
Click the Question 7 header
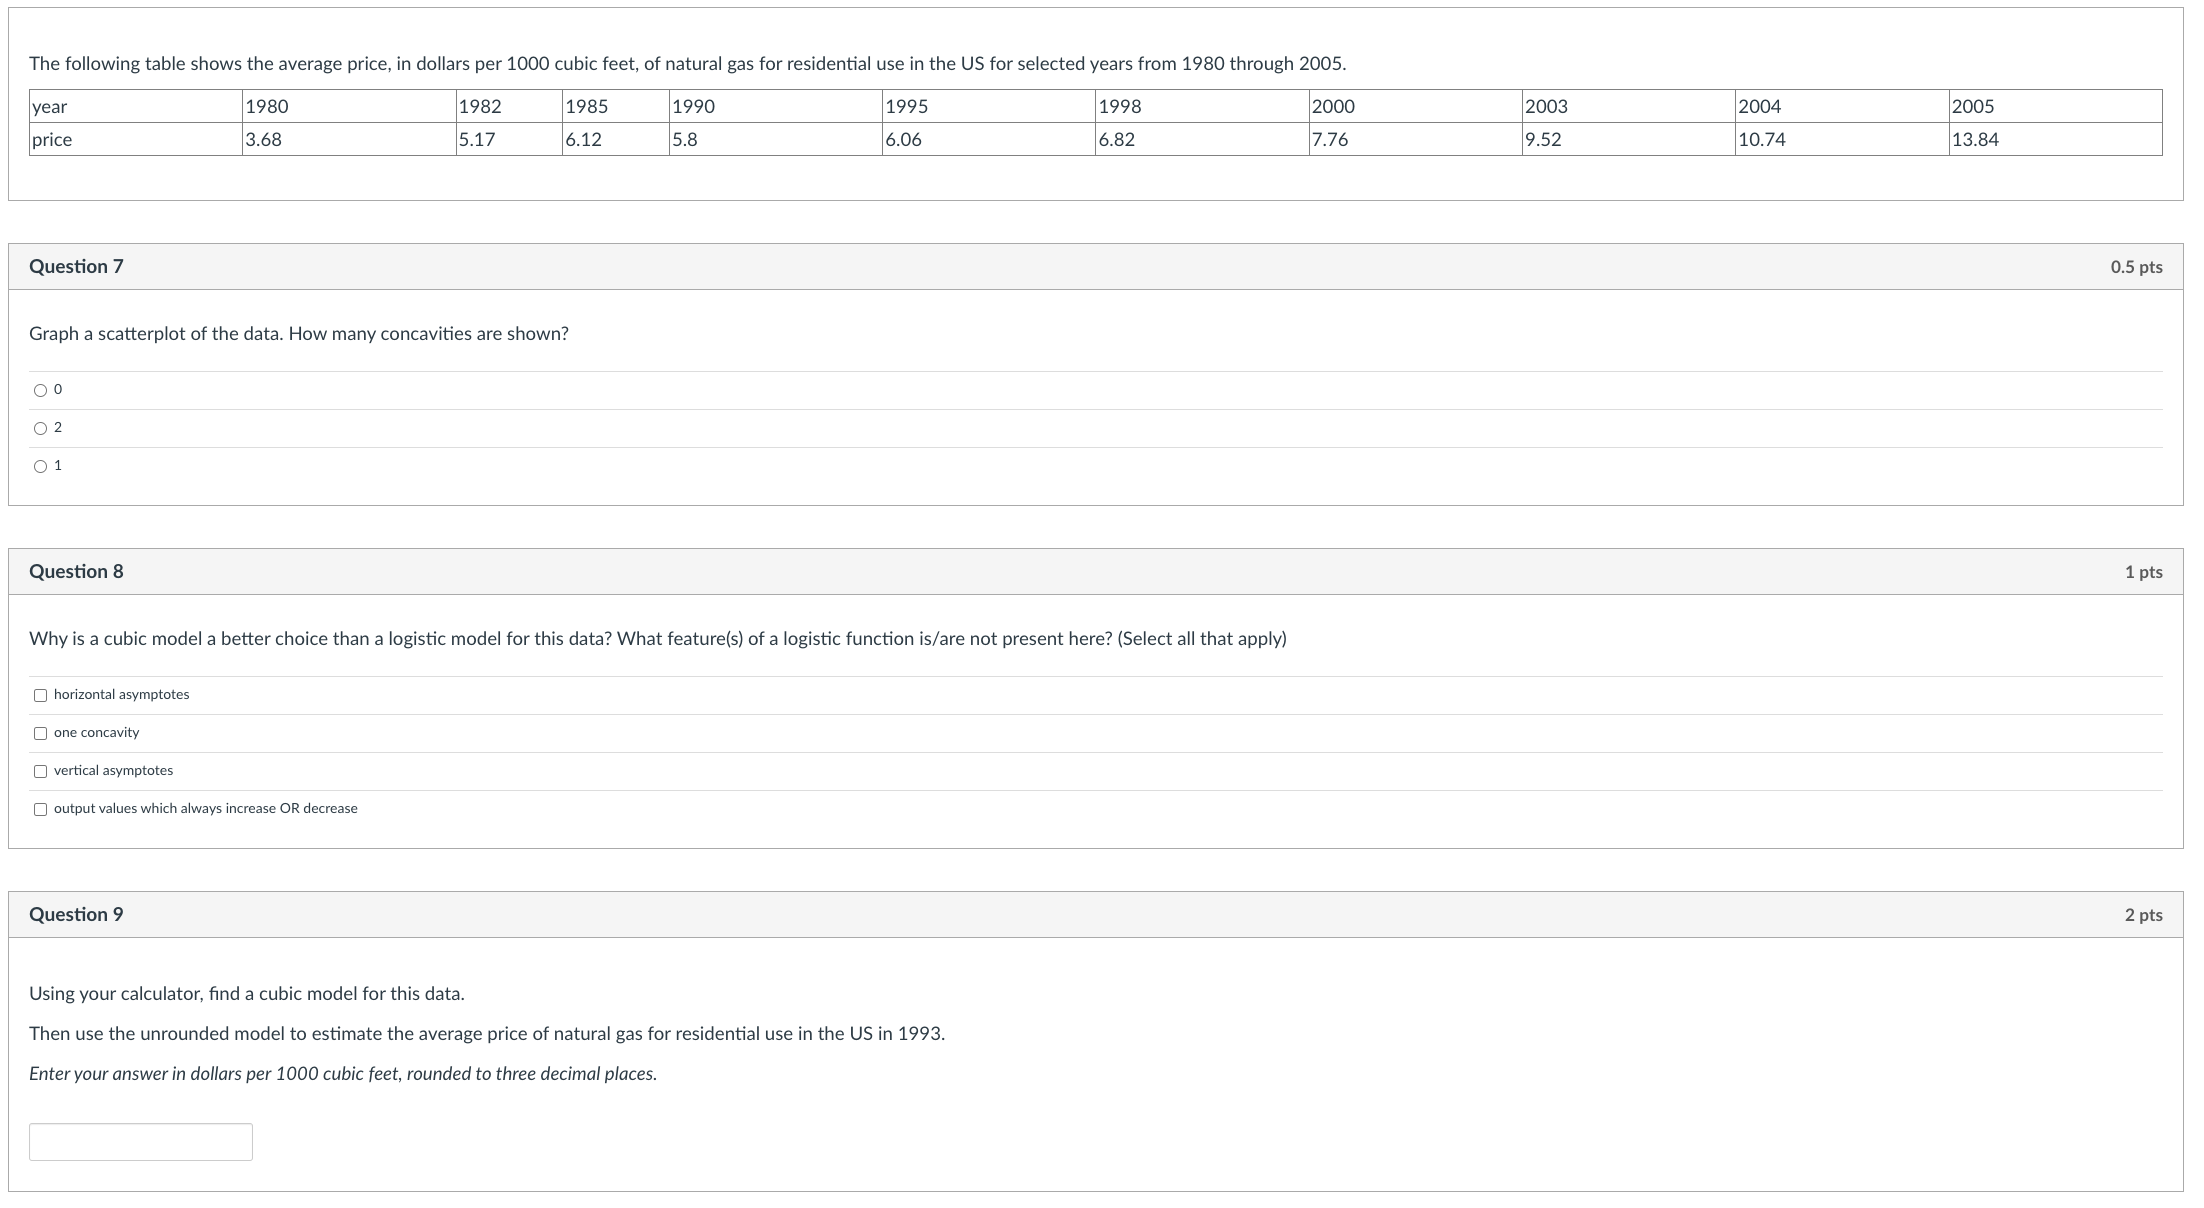point(76,266)
